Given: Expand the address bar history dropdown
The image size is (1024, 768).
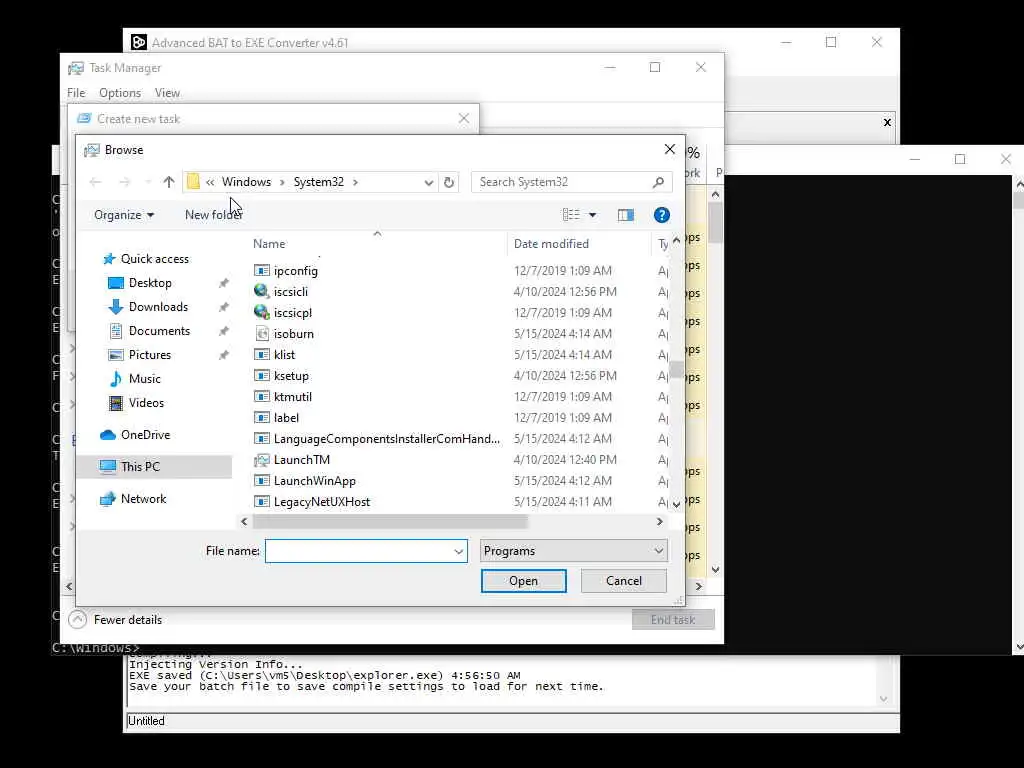Looking at the screenshot, I should coord(428,182).
